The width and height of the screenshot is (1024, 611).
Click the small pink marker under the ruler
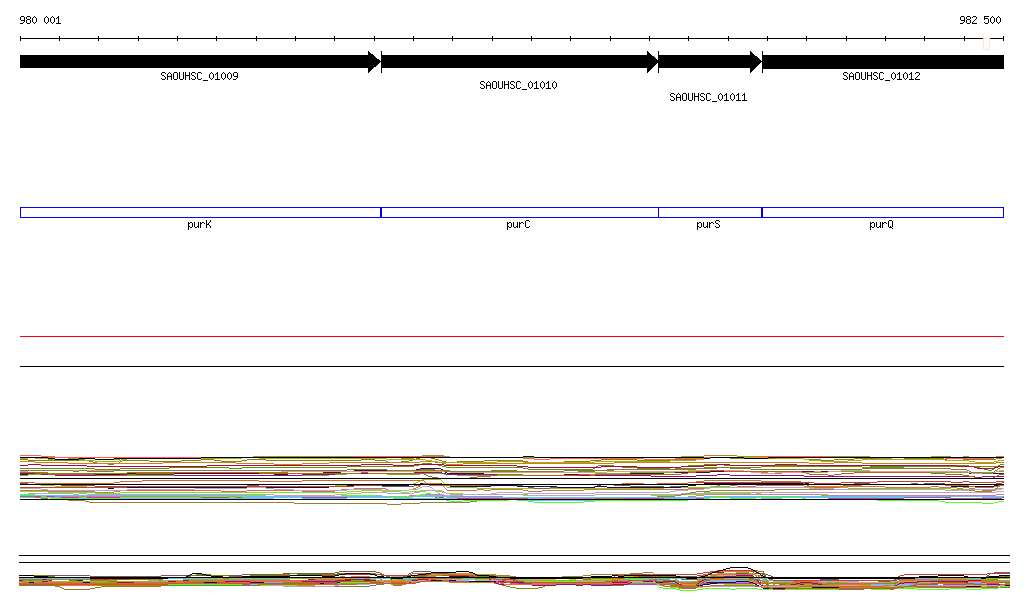pyautogui.click(x=986, y=44)
